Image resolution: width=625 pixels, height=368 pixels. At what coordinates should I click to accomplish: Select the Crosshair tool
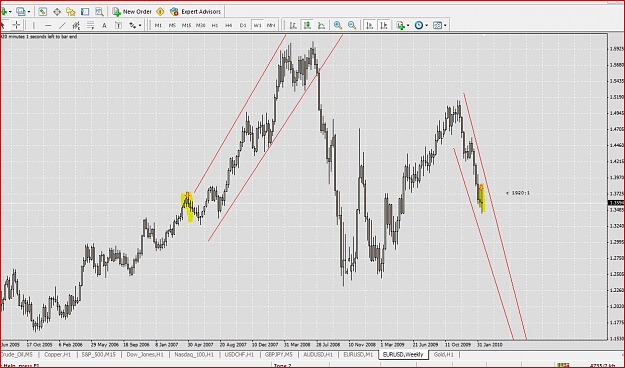16,25
